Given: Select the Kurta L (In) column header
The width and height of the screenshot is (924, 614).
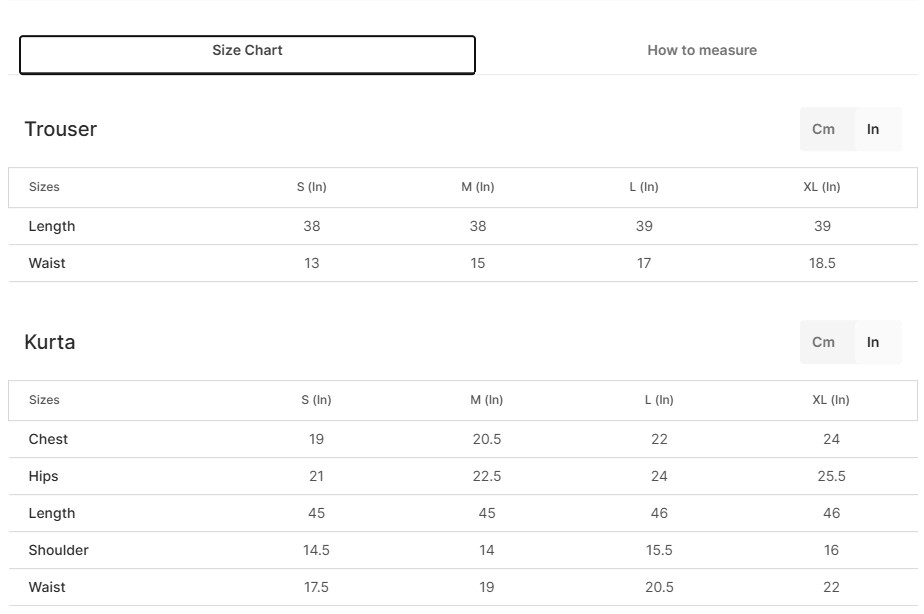Looking at the screenshot, I should point(659,400).
